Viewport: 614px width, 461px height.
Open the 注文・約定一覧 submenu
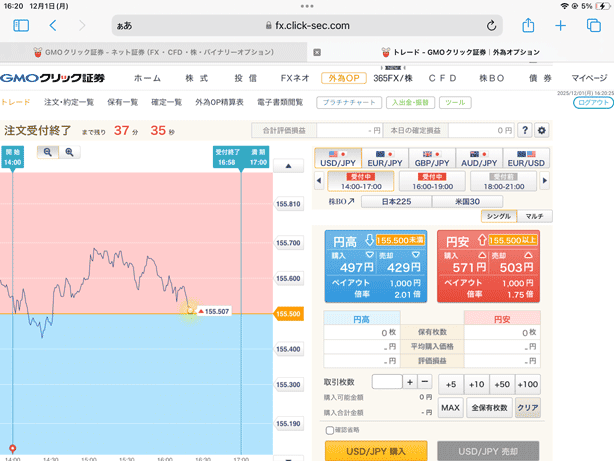click(69, 102)
